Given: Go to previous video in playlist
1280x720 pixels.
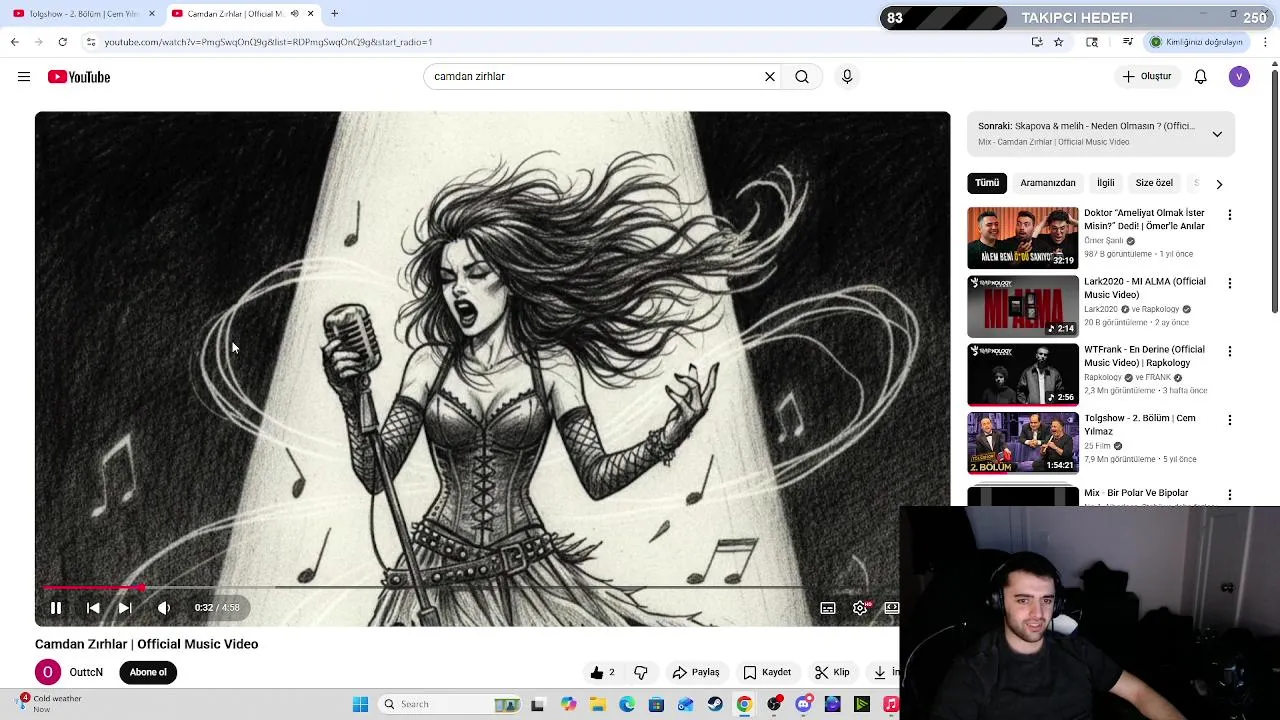Looking at the screenshot, I should click(x=93, y=607).
